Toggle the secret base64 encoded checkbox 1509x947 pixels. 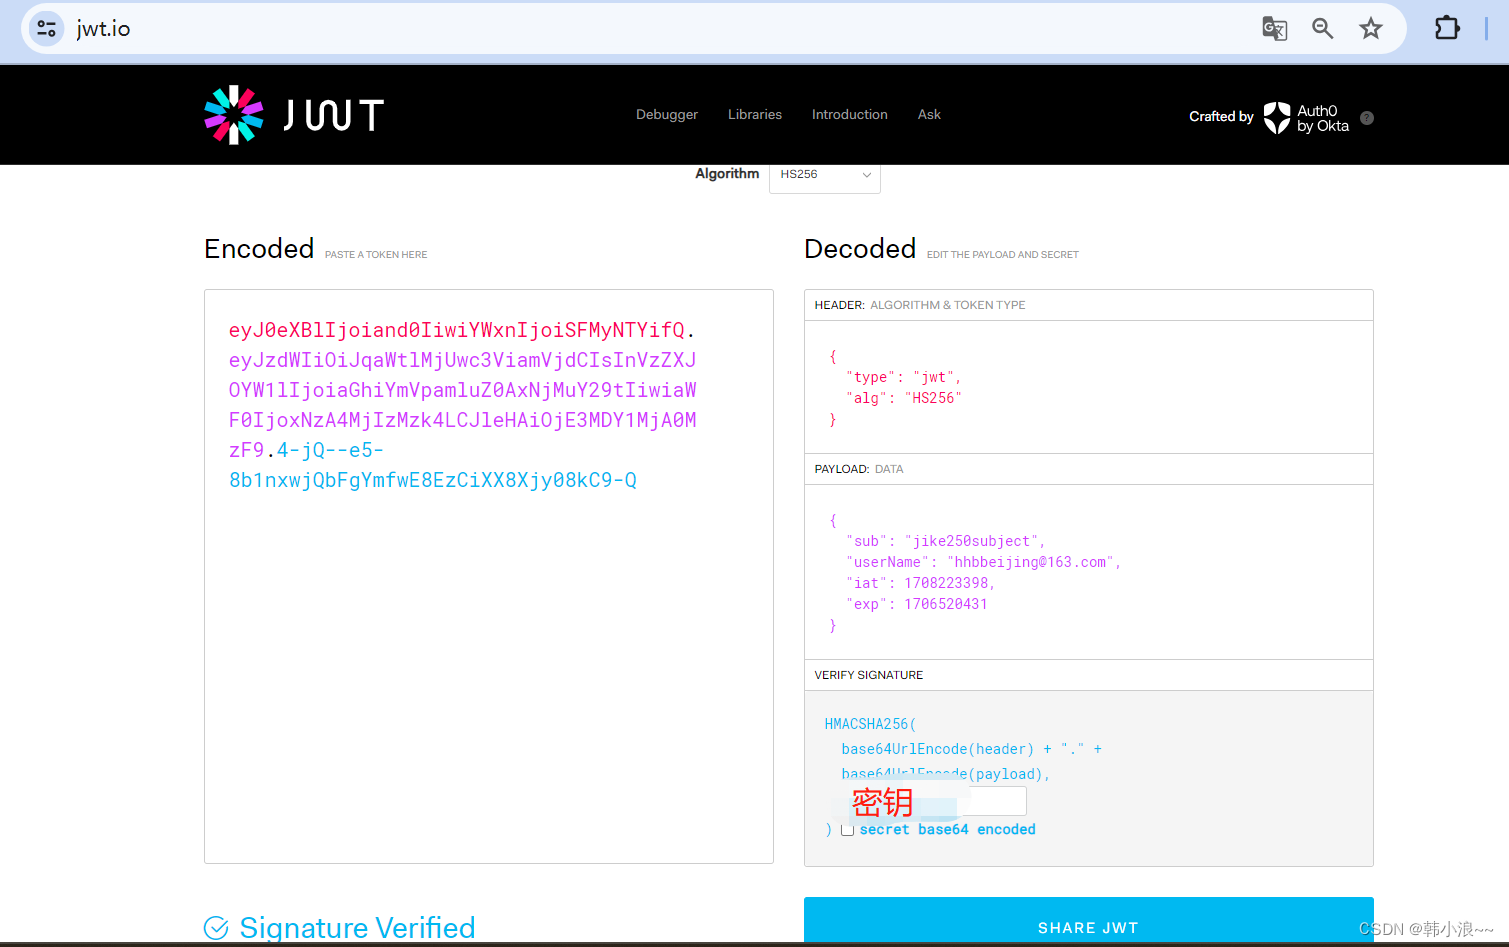847,830
